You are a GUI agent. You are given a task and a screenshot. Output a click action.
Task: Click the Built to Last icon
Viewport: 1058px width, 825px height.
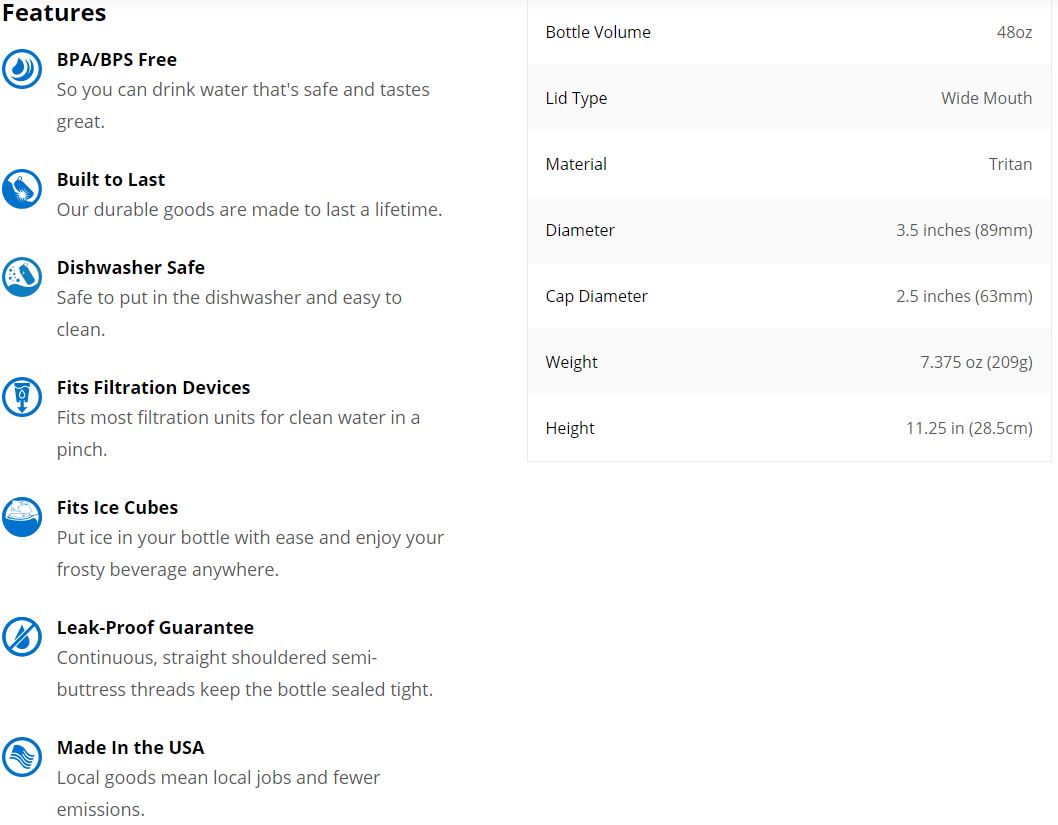coord(22,189)
